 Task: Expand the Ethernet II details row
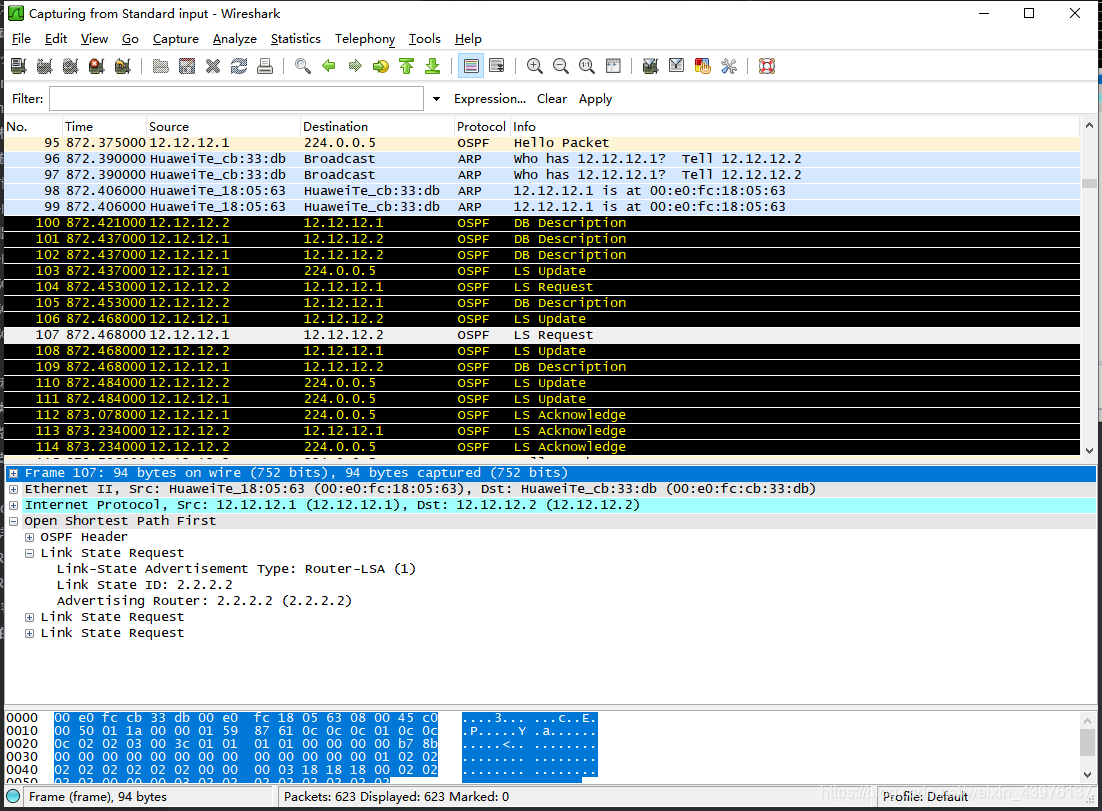coord(13,489)
